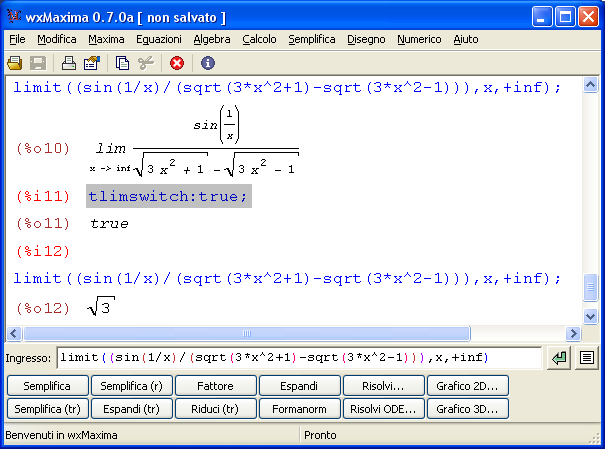Click the Formanorm button
This screenshot has width=605, height=449.
[x=300, y=408]
